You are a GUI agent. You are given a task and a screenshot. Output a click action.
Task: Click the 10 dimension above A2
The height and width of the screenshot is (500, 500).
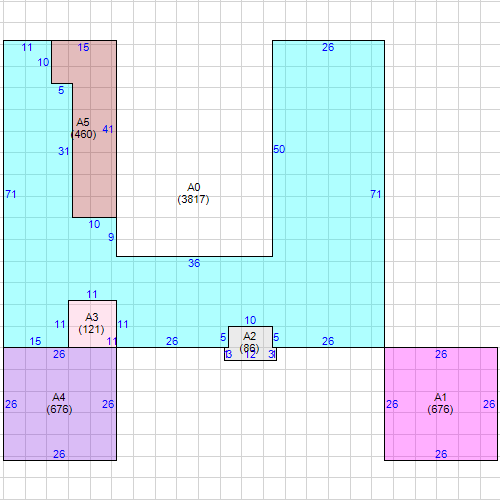click(x=250, y=320)
